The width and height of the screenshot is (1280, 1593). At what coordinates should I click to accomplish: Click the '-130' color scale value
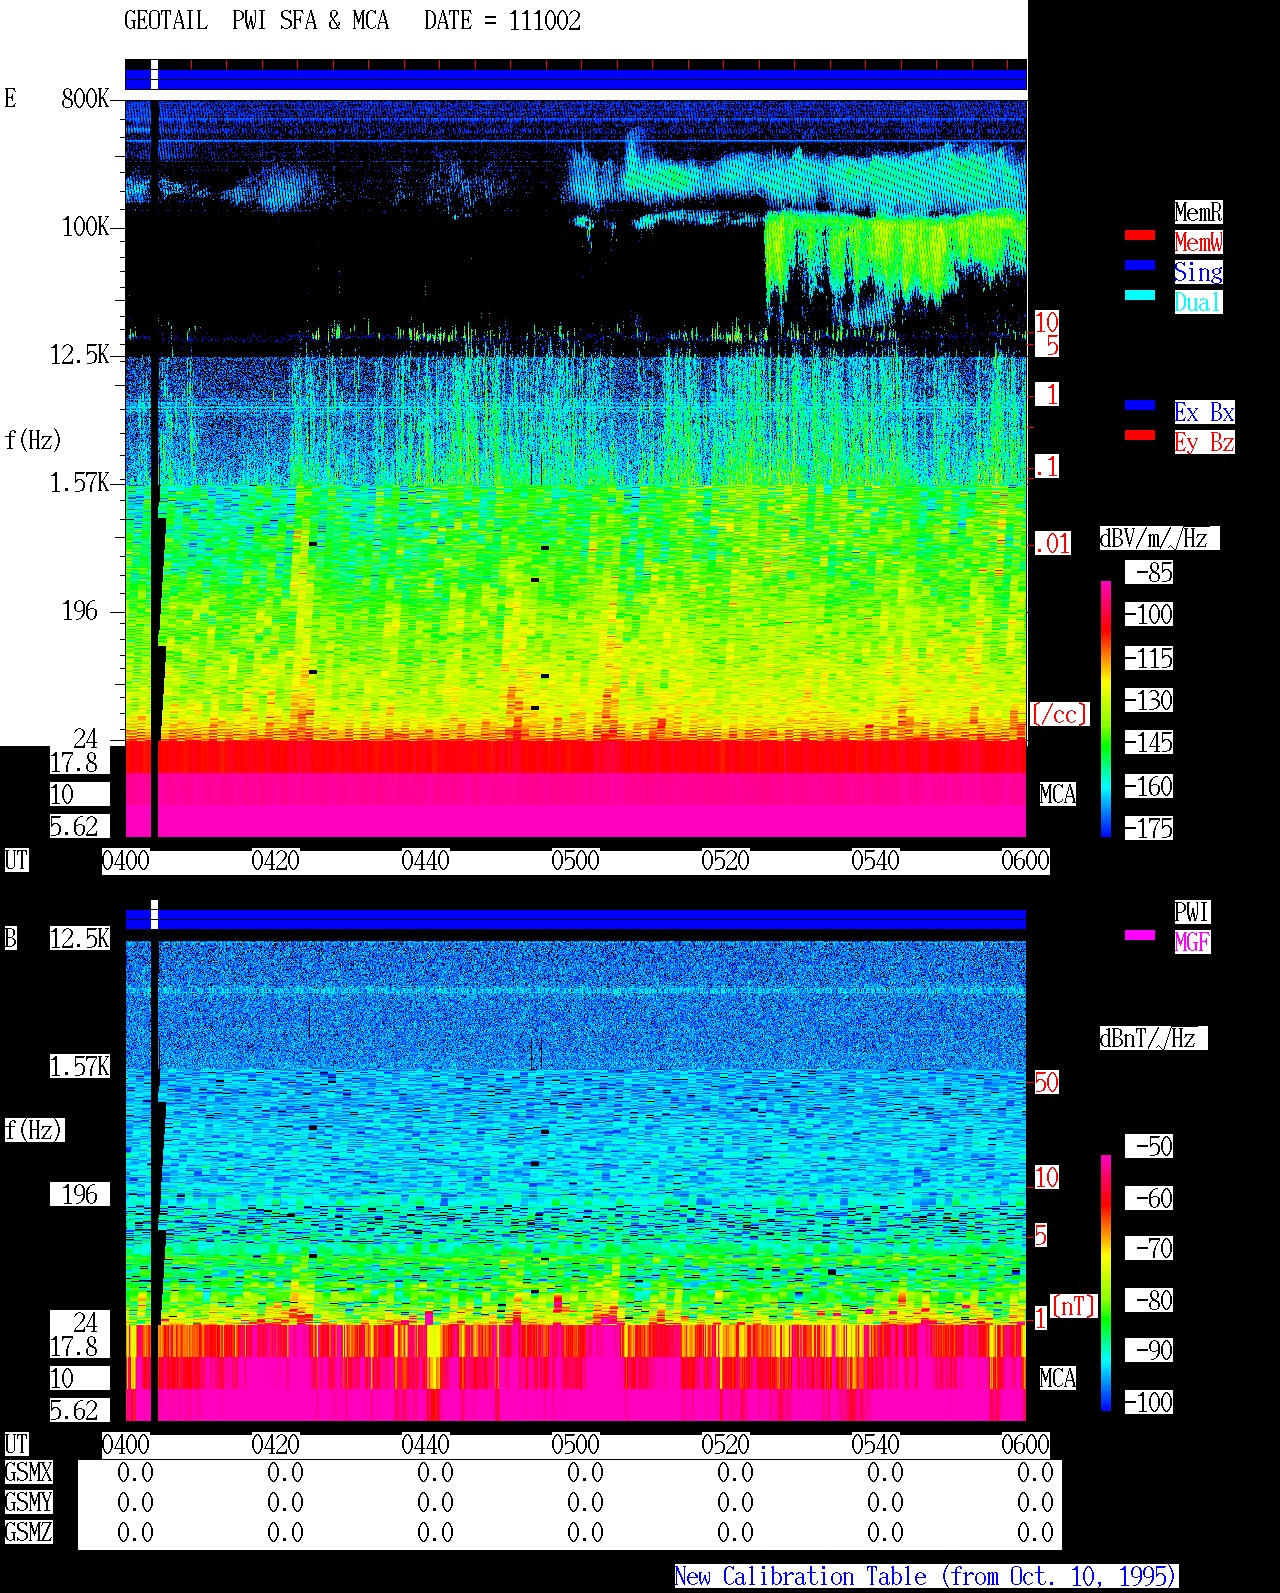coord(1150,701)
